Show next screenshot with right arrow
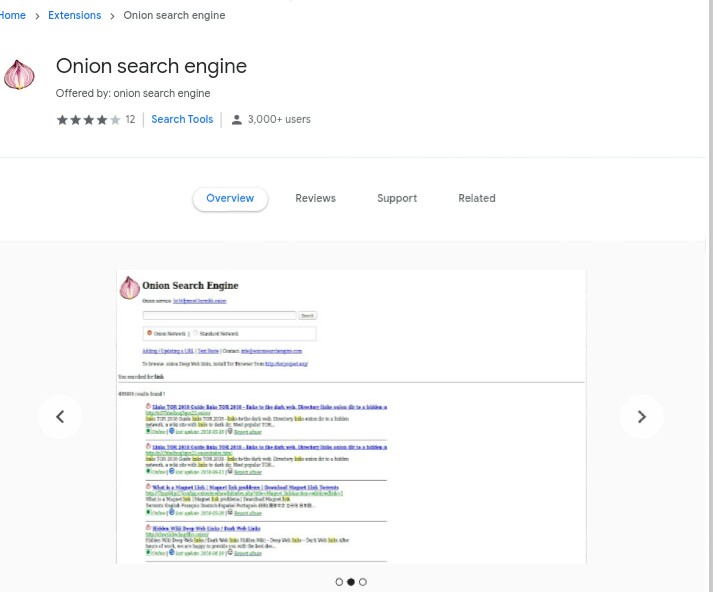The height and width of the screenshot is (592, 713). tap(641, 416)
